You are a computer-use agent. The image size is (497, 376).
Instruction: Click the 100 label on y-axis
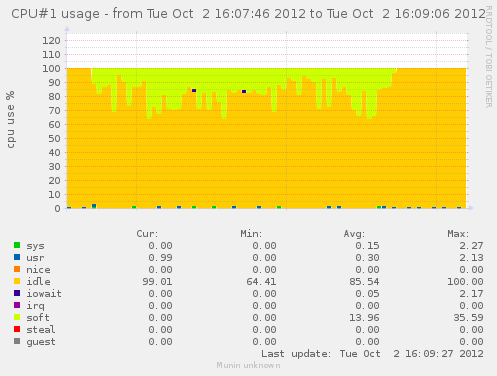(x=51, y=69)
